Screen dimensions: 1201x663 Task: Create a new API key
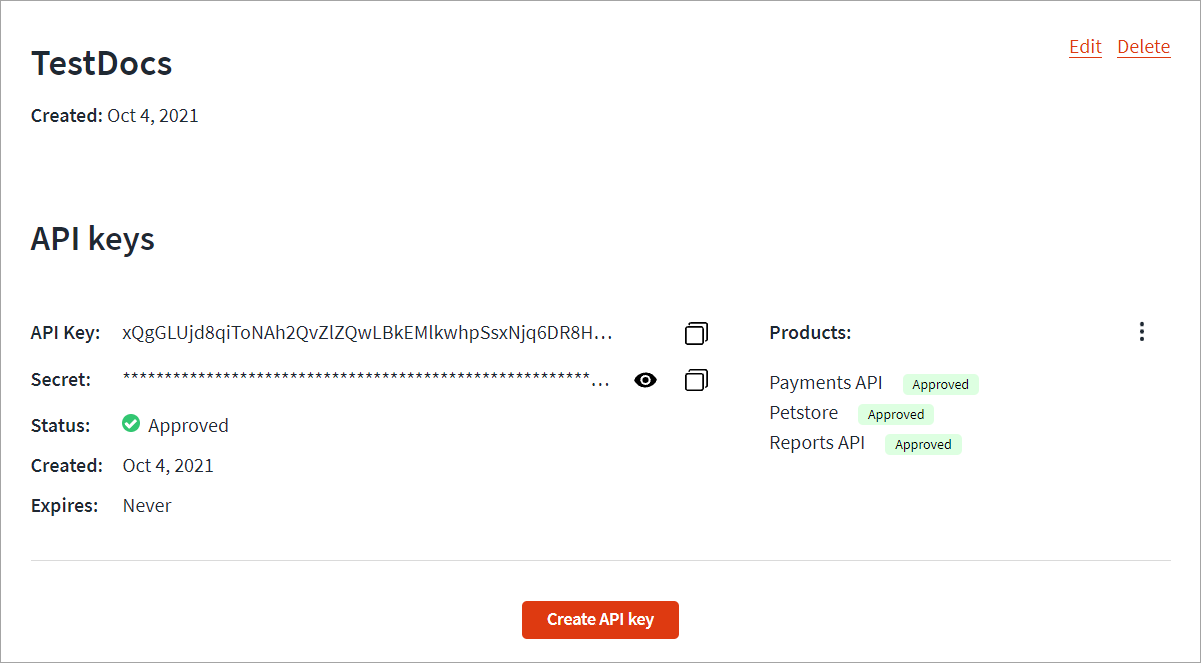click(x=600, y=619)
